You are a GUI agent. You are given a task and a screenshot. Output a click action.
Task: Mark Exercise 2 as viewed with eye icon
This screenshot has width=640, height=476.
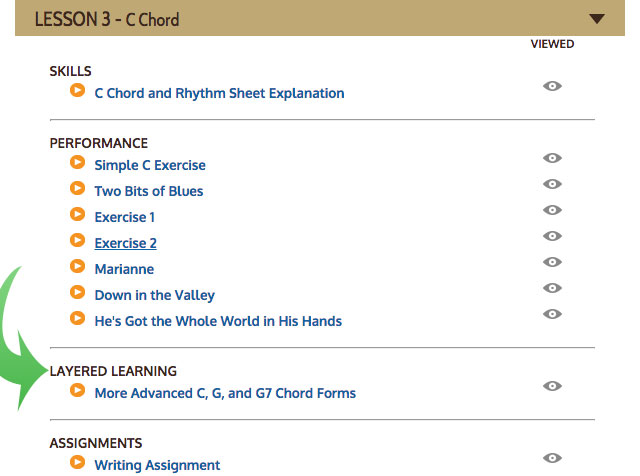point(552,236)
